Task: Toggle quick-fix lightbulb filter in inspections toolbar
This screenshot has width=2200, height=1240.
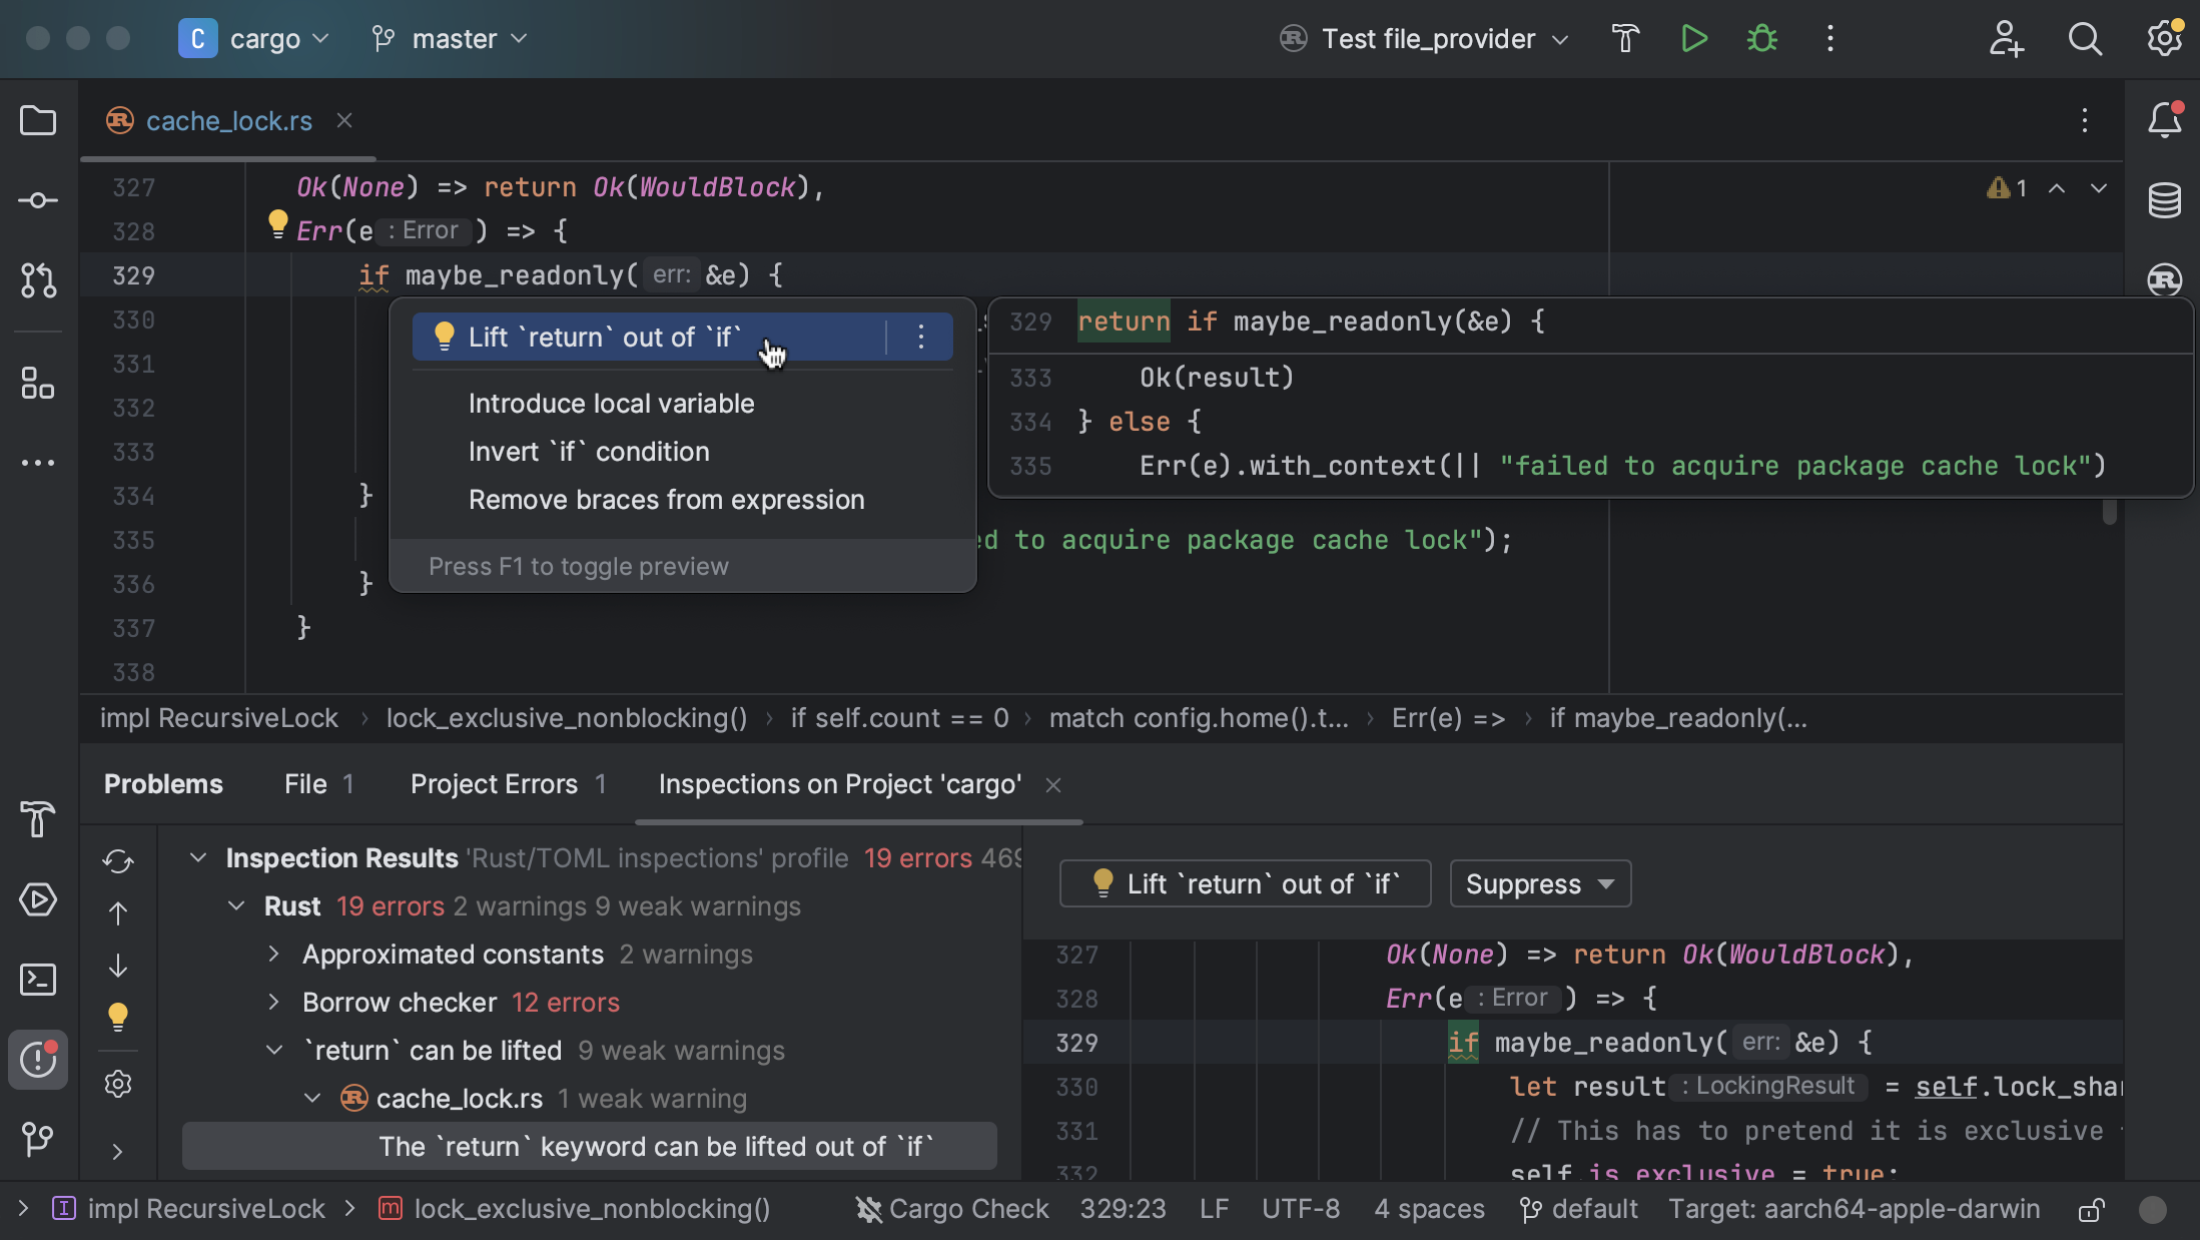Action: [118, 1017]
